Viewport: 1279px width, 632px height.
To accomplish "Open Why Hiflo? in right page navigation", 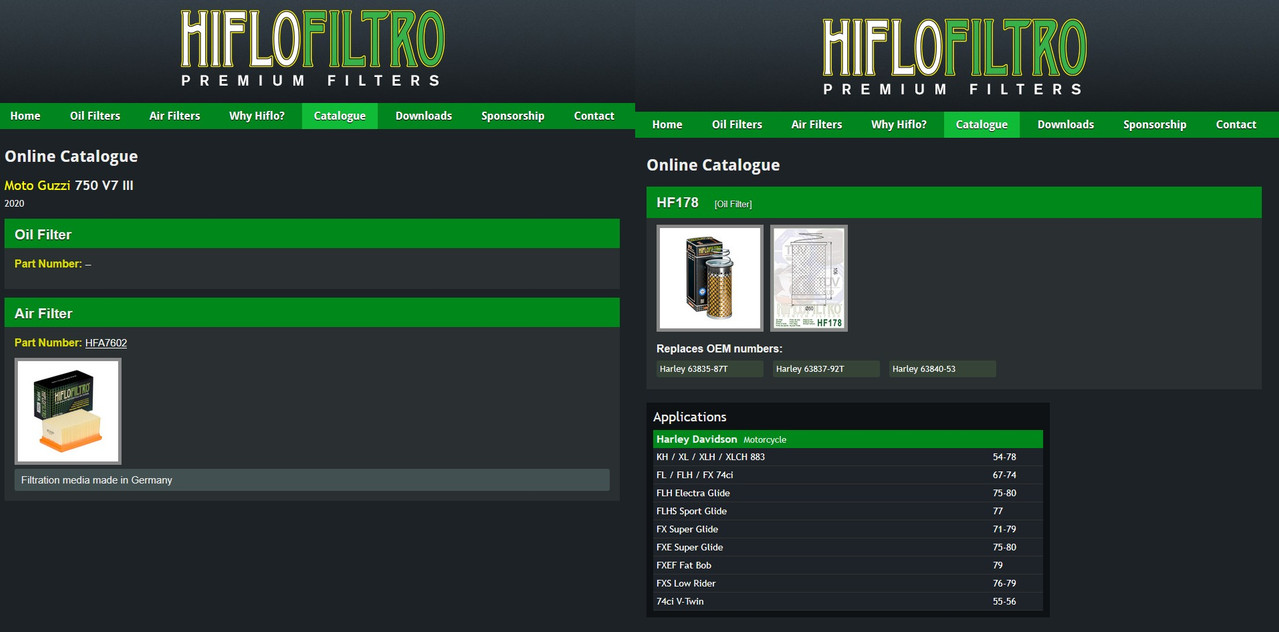I will point(899,125).
